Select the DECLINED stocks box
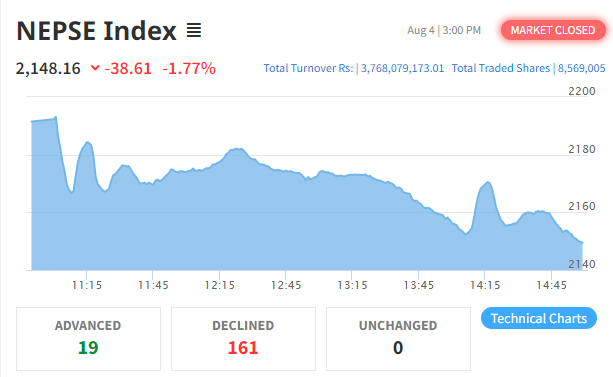This screenshot has height=377, width=613. click(243, 339)
